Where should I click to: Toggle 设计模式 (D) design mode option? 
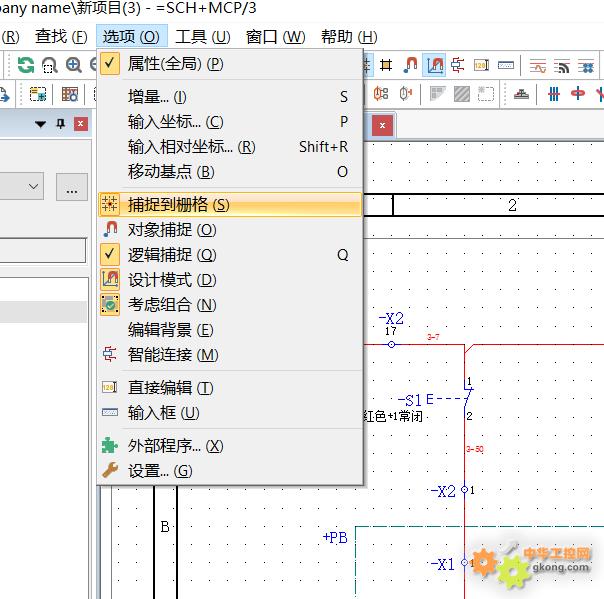(230, 280)
